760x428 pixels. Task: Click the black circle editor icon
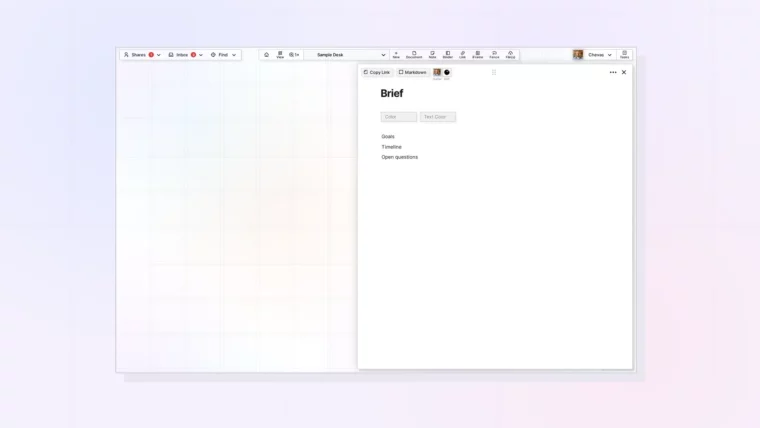pos(447,72)
